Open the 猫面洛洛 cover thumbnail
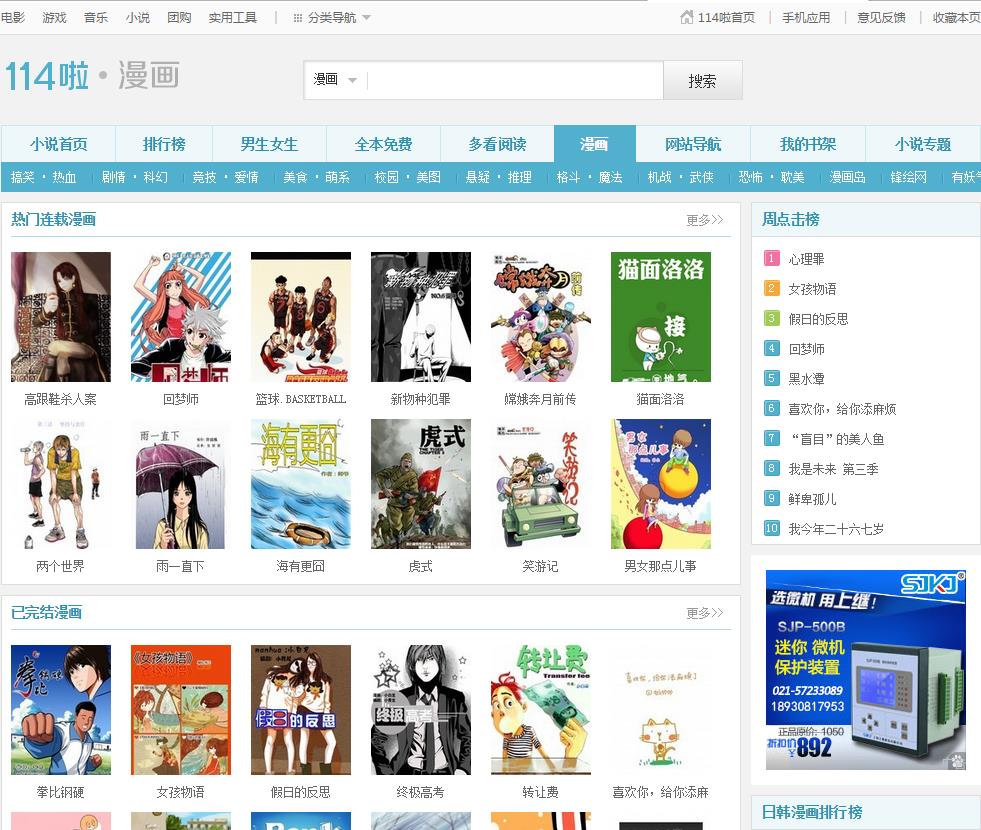 661,316
